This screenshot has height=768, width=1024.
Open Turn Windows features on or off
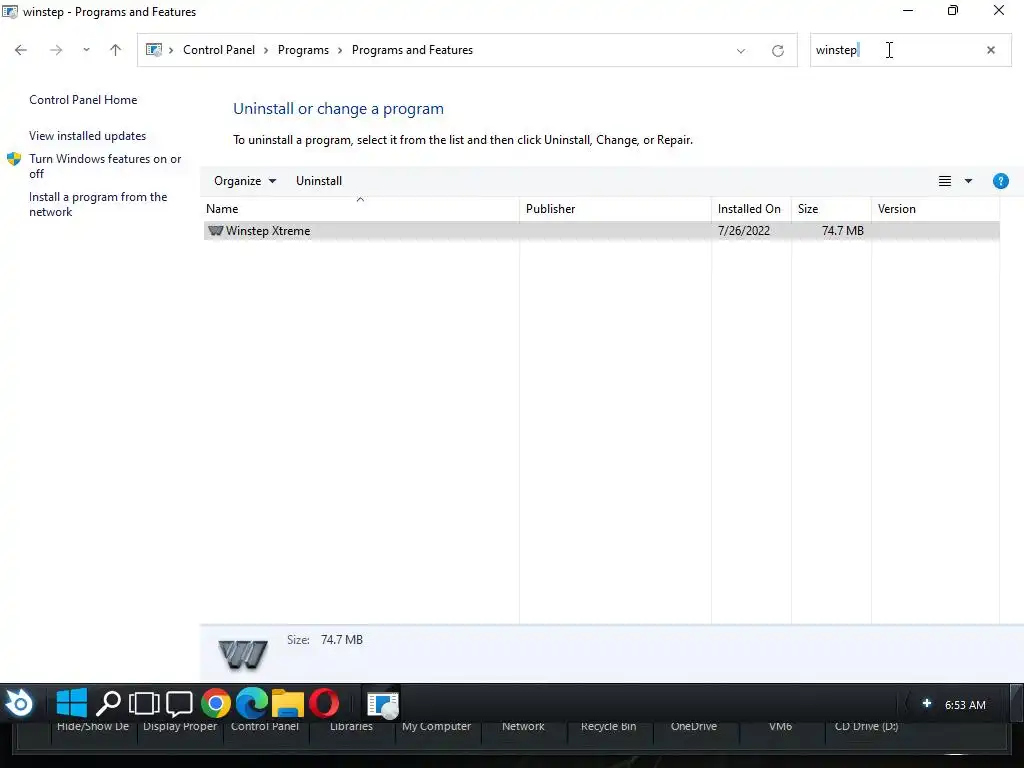click(x=105, y=166)
